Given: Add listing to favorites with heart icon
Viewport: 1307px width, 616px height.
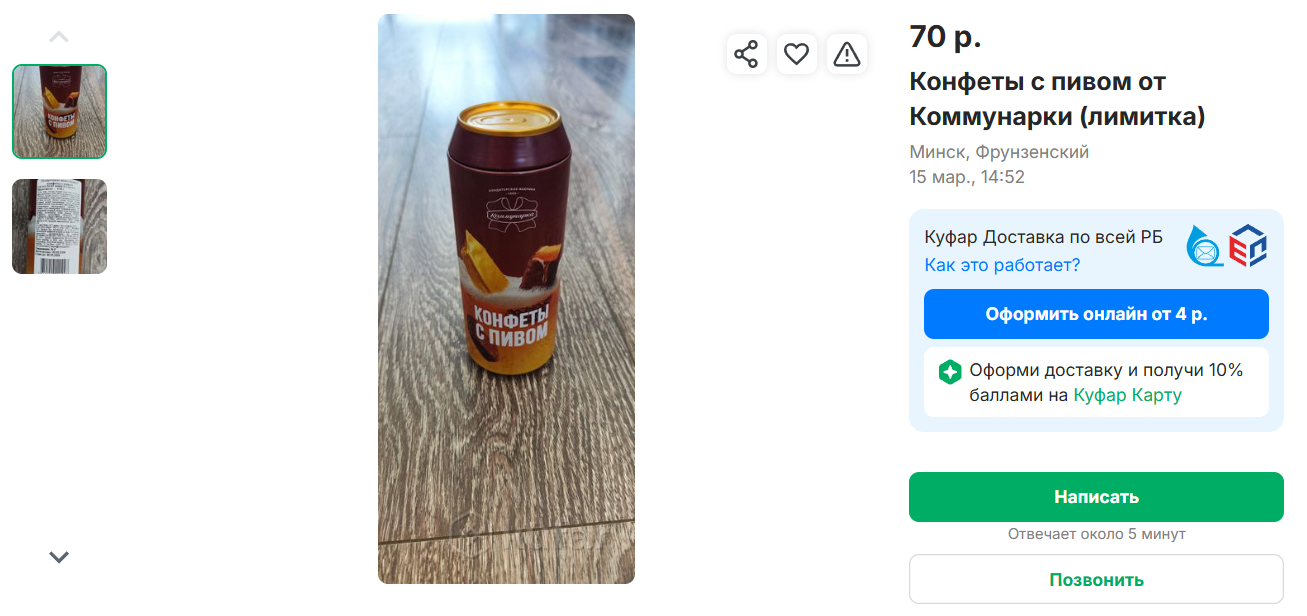Looking at the screenshot, I should (796, 54).
